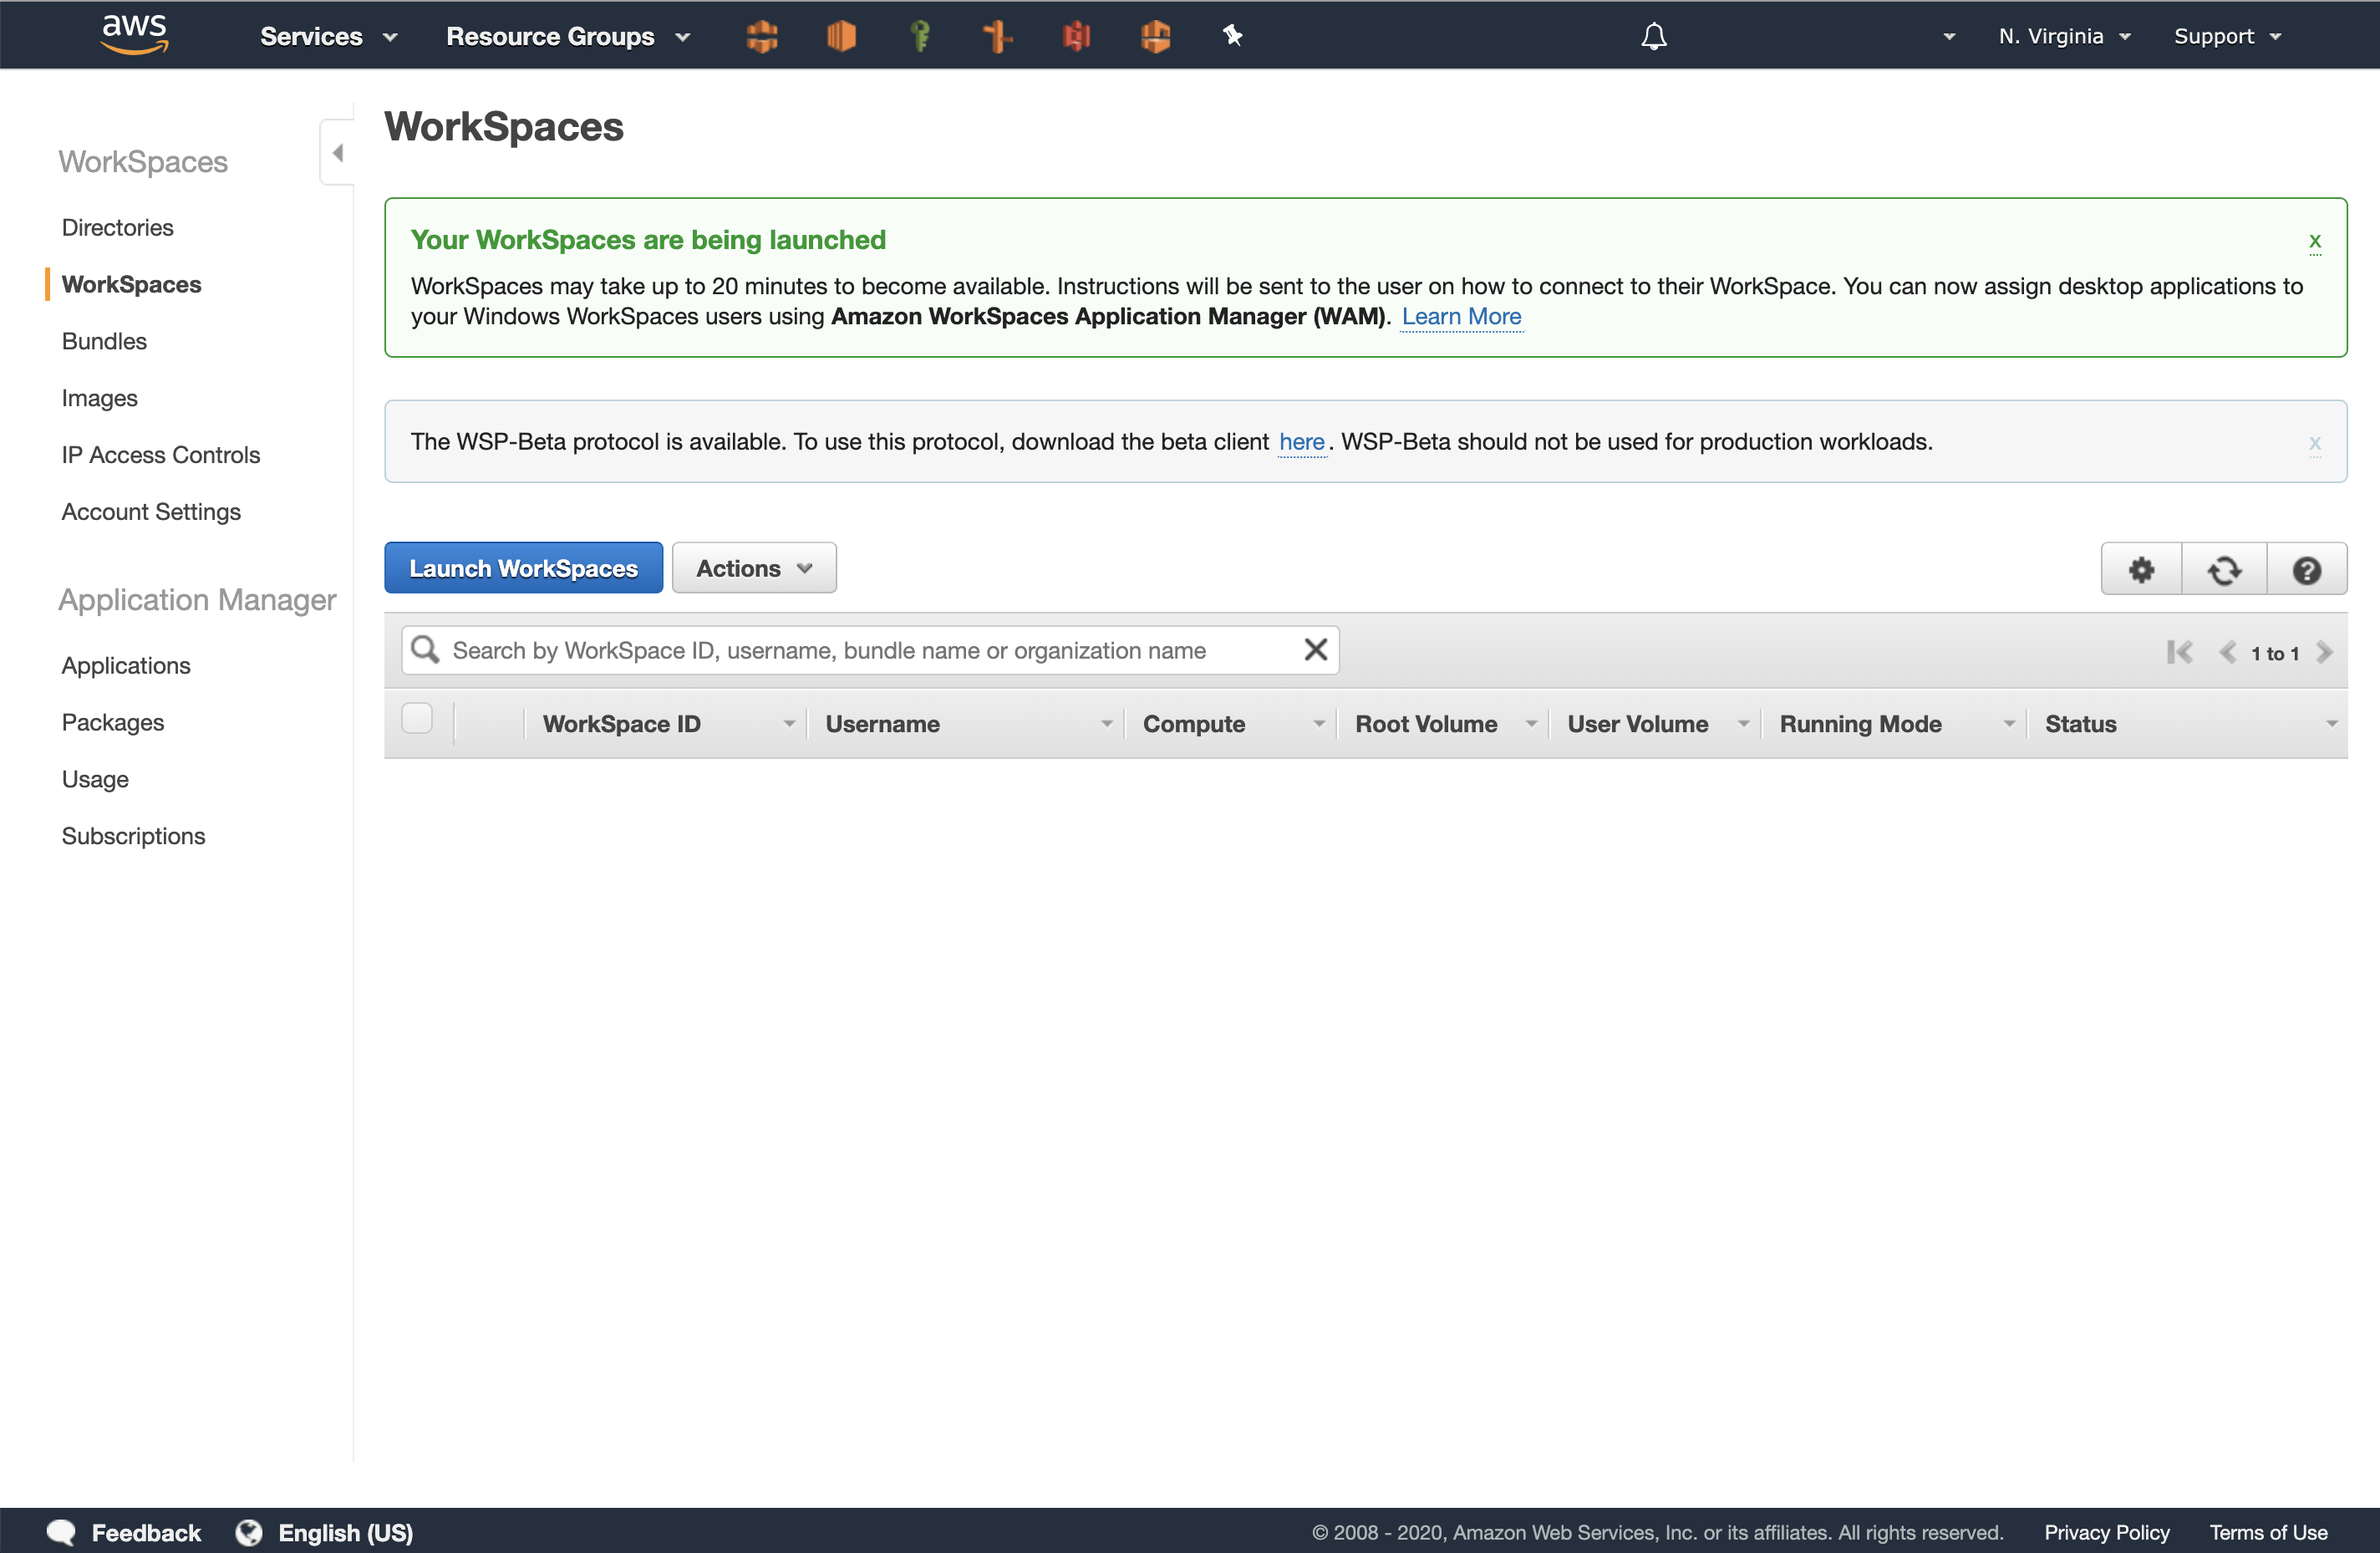Image resolution: width=2380 pixels, height=1553 pixels.
Task: Click the globe language icon
Action: tap(248, 1532)
